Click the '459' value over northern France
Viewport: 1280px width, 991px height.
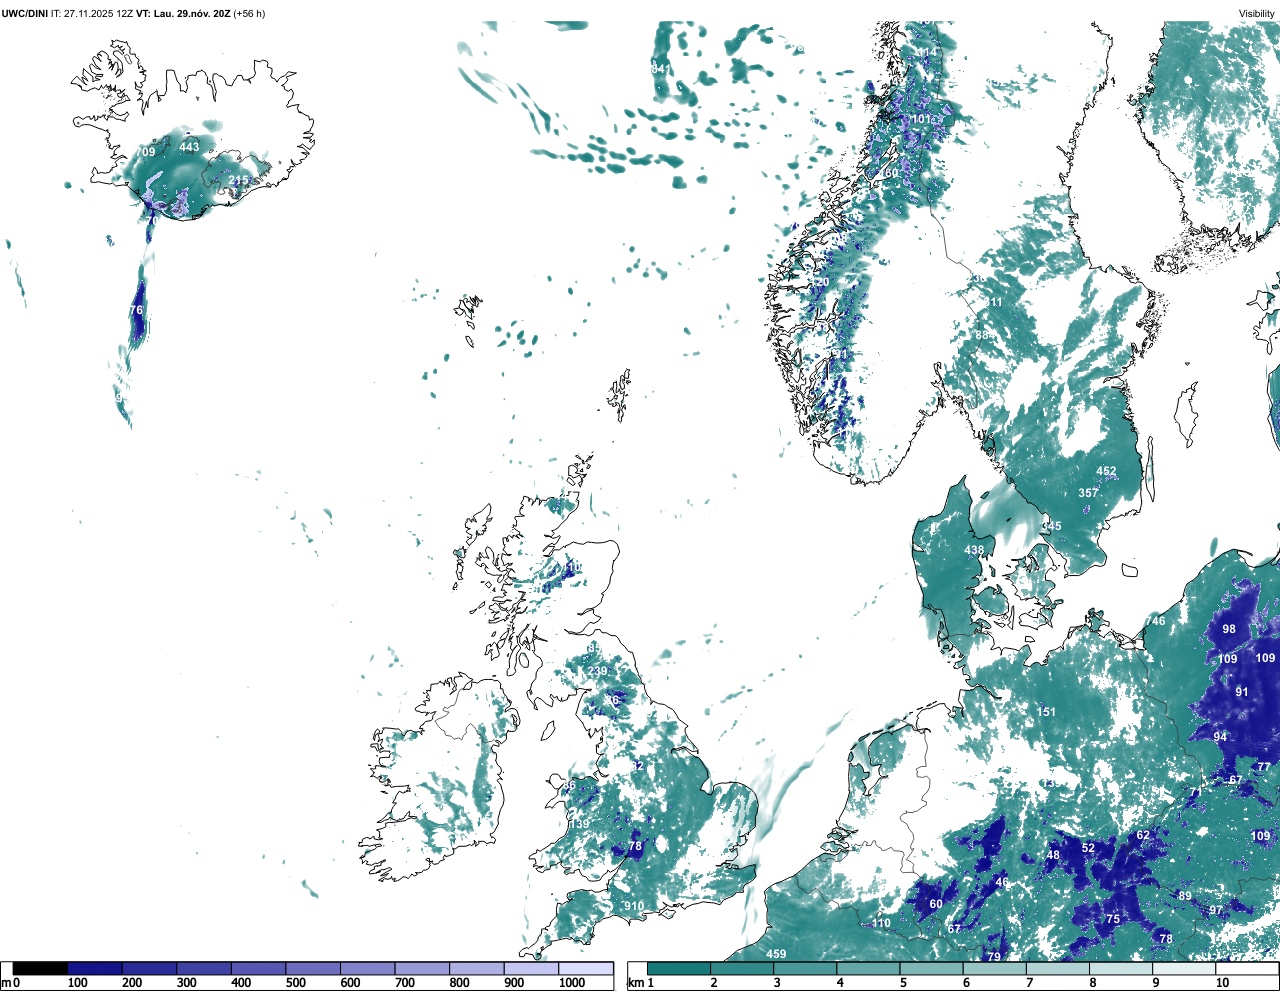pyautogui.click(x=776, y=954)
